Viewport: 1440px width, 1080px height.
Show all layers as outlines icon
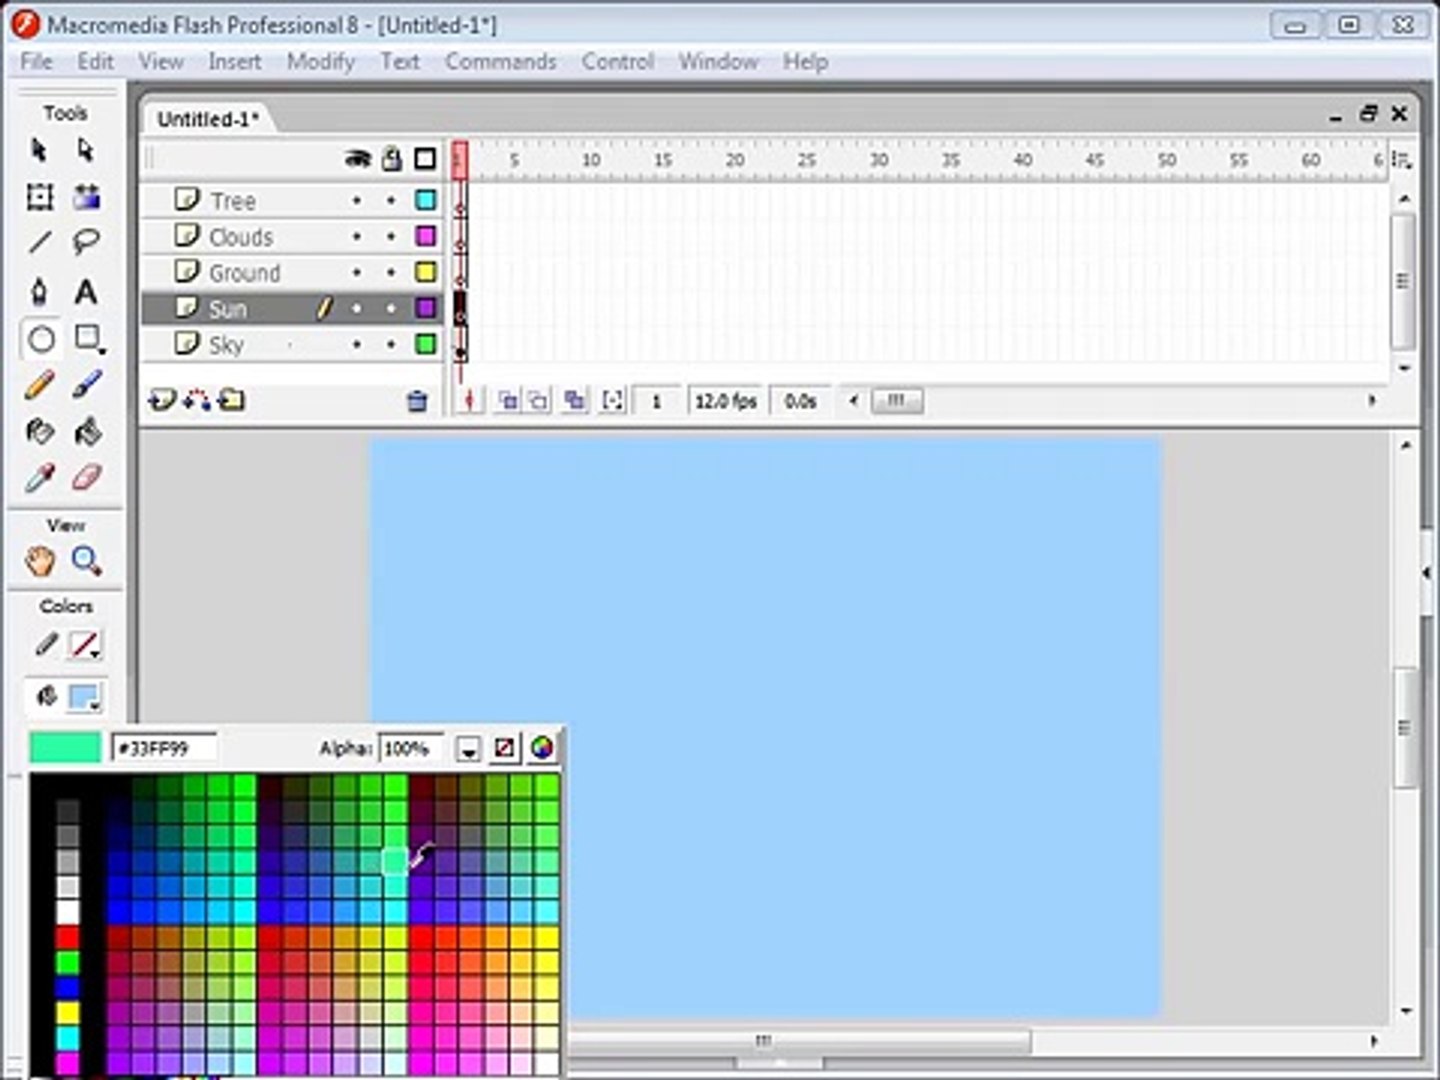point(425,159)
